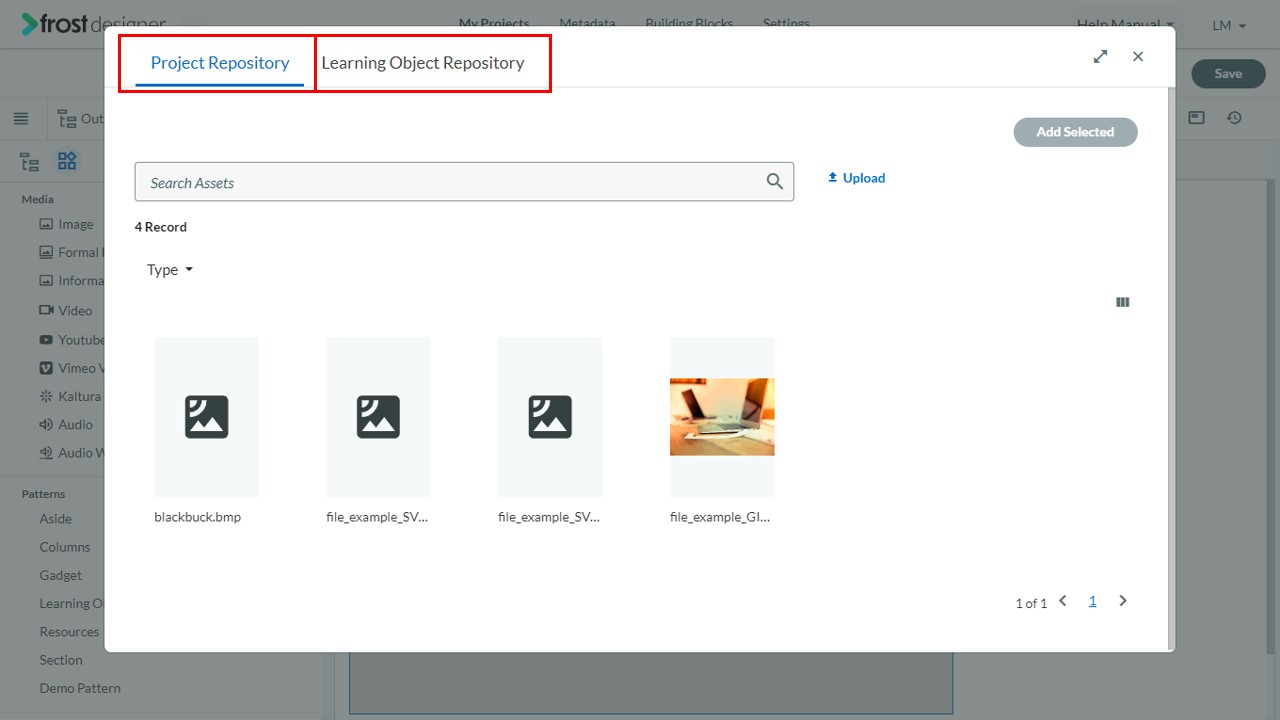
Task: Select the Columns pattern
Action: click(65, 547)
